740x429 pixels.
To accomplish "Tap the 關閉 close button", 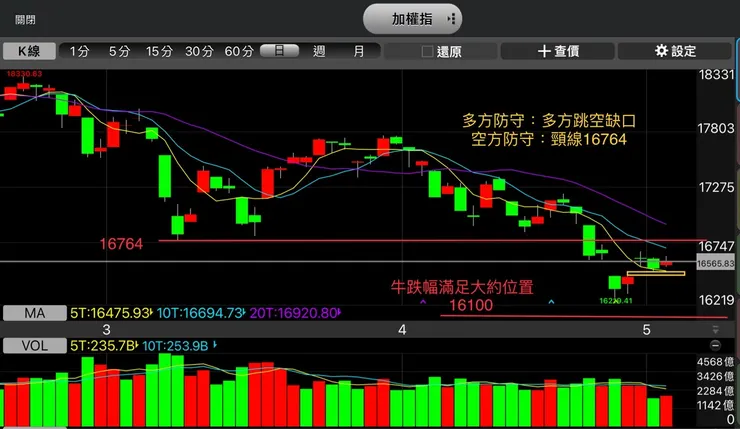I will pyautogui.click(x=25, y=20).
